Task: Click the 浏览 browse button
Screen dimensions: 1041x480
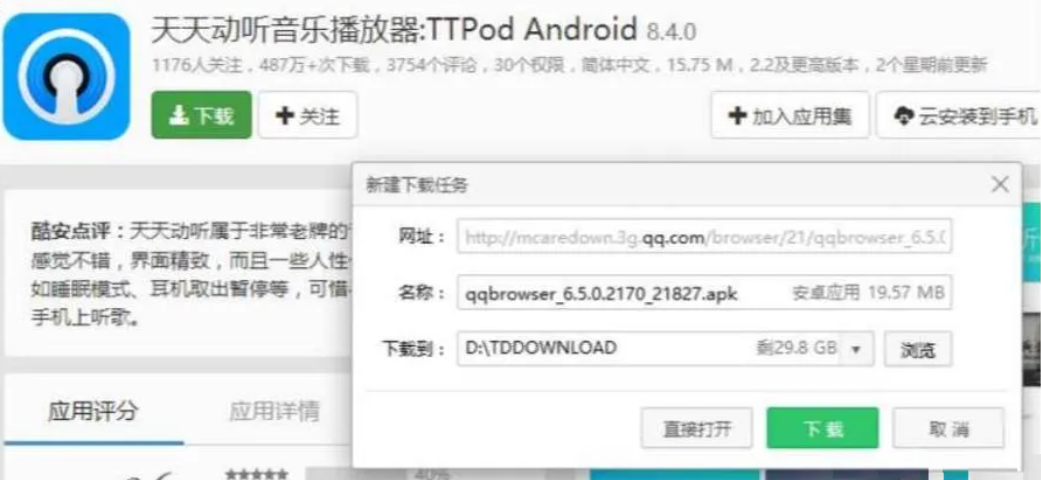Action: click(x=918, y=349)
